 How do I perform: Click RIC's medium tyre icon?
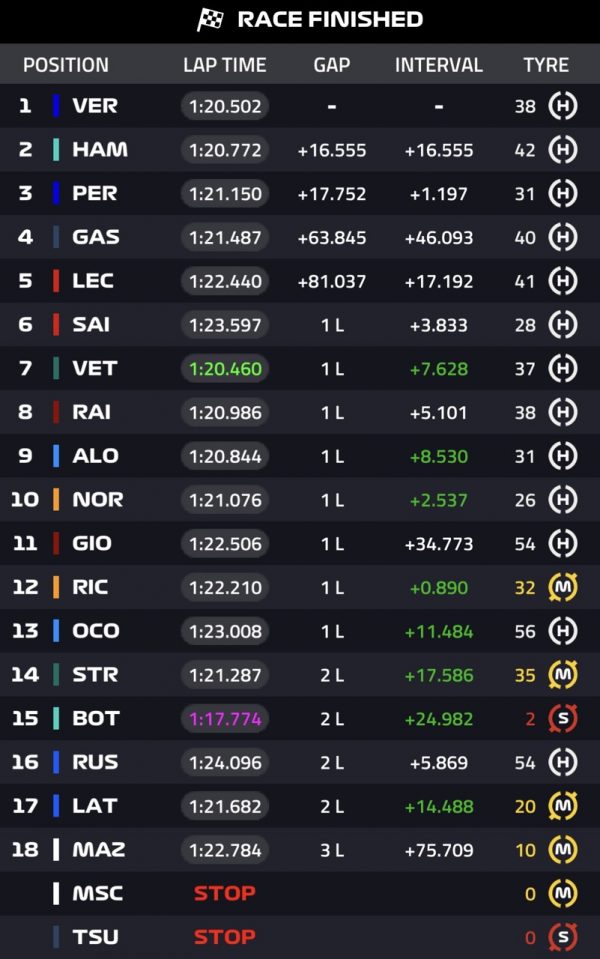pos(563,588)
